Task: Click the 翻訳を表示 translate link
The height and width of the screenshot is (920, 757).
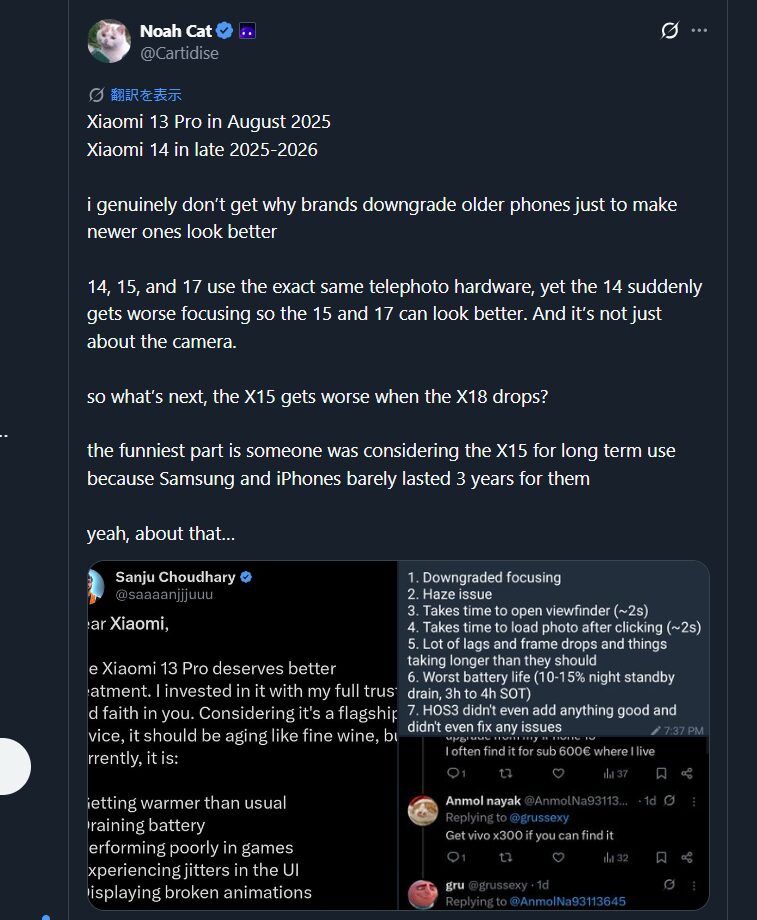Action: point(146,95)
